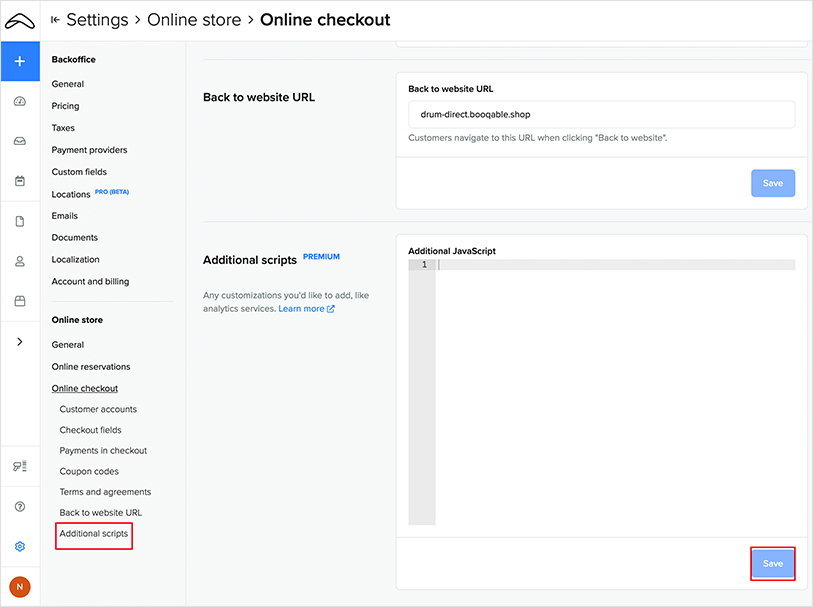The width and height of the screenshot is (813, 607).
Task: Open the customers person icon
Action: click(20, 261)
